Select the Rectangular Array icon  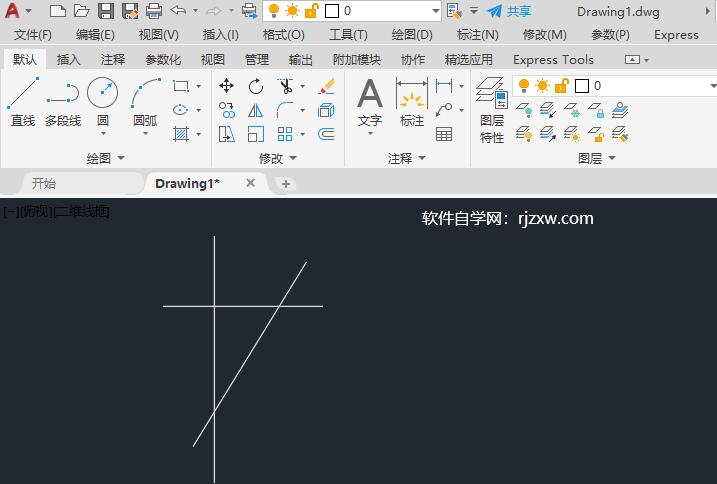tap(285, 134)
